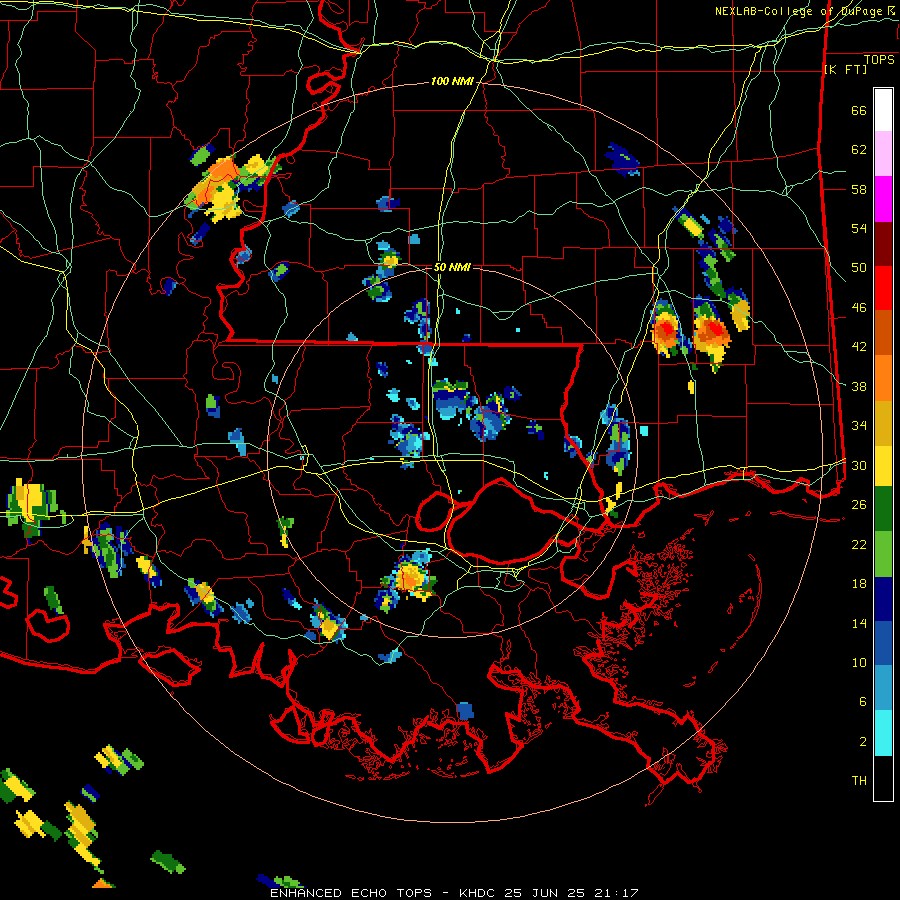Click the legend value 66
Screen dimensions: 900x900
pyautogui.click(x=859, y=111)
